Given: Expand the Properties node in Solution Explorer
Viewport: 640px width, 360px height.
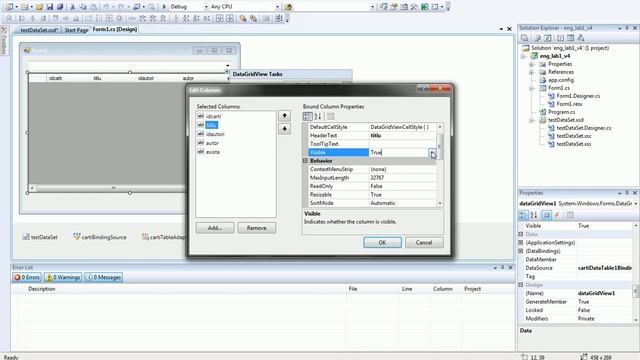Looking at the screenshot, I should pyautogui.click(x=531, y=64).
